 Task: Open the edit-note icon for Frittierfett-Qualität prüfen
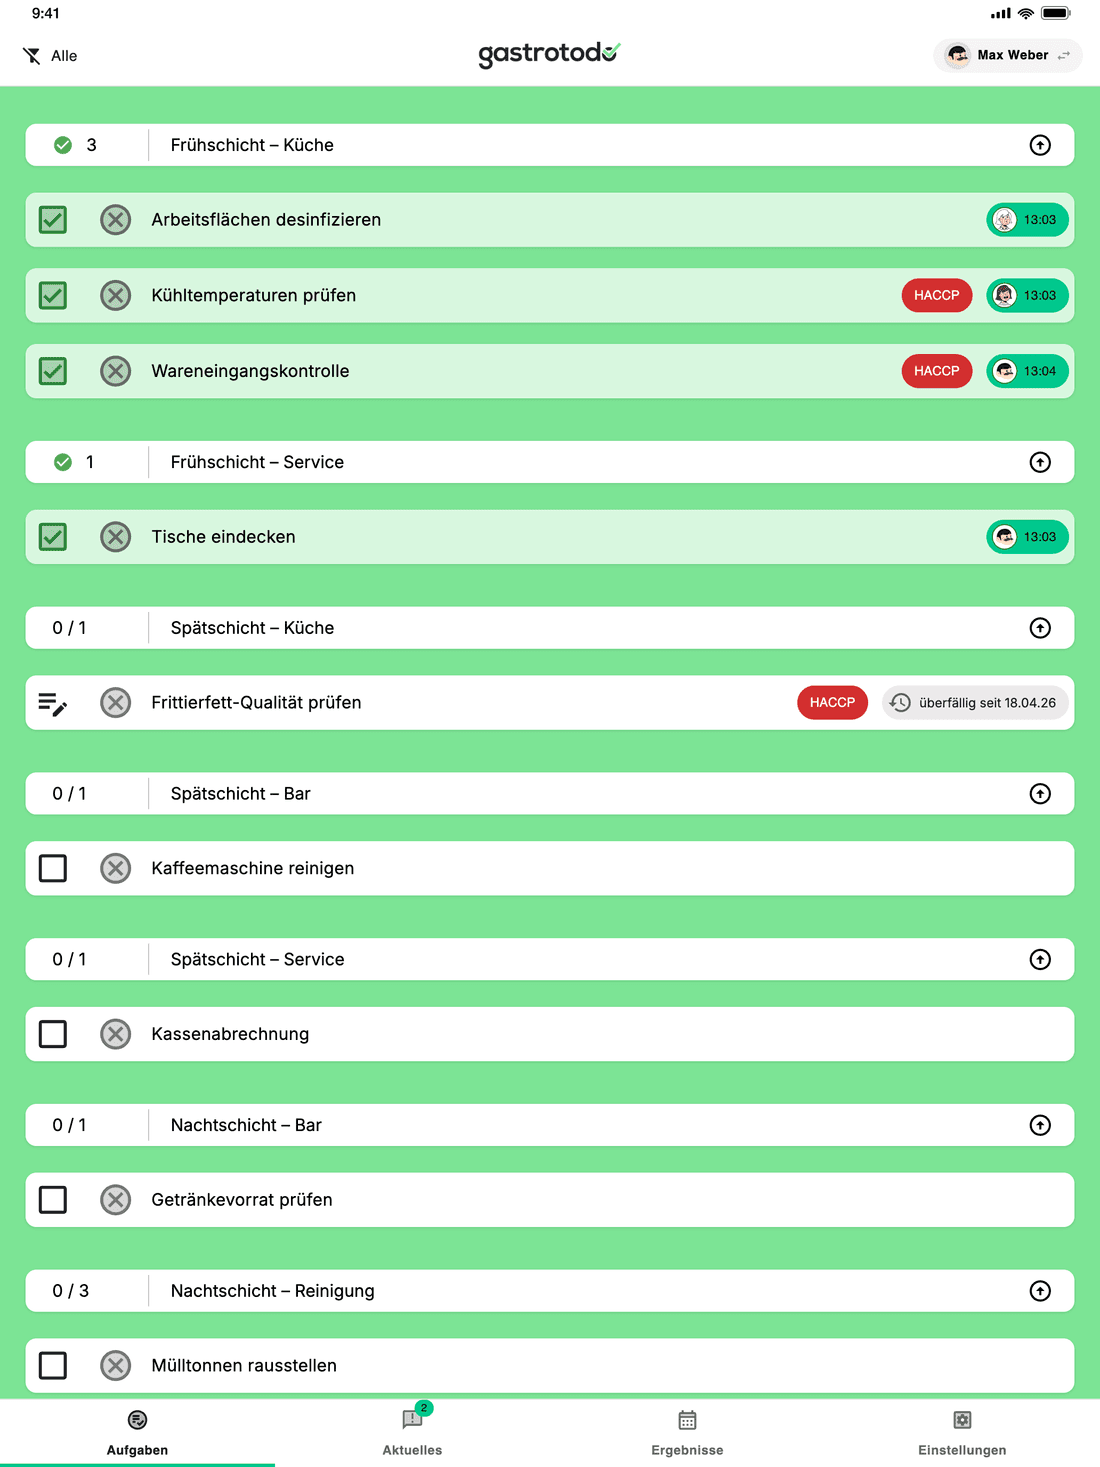tap(53, 704)
